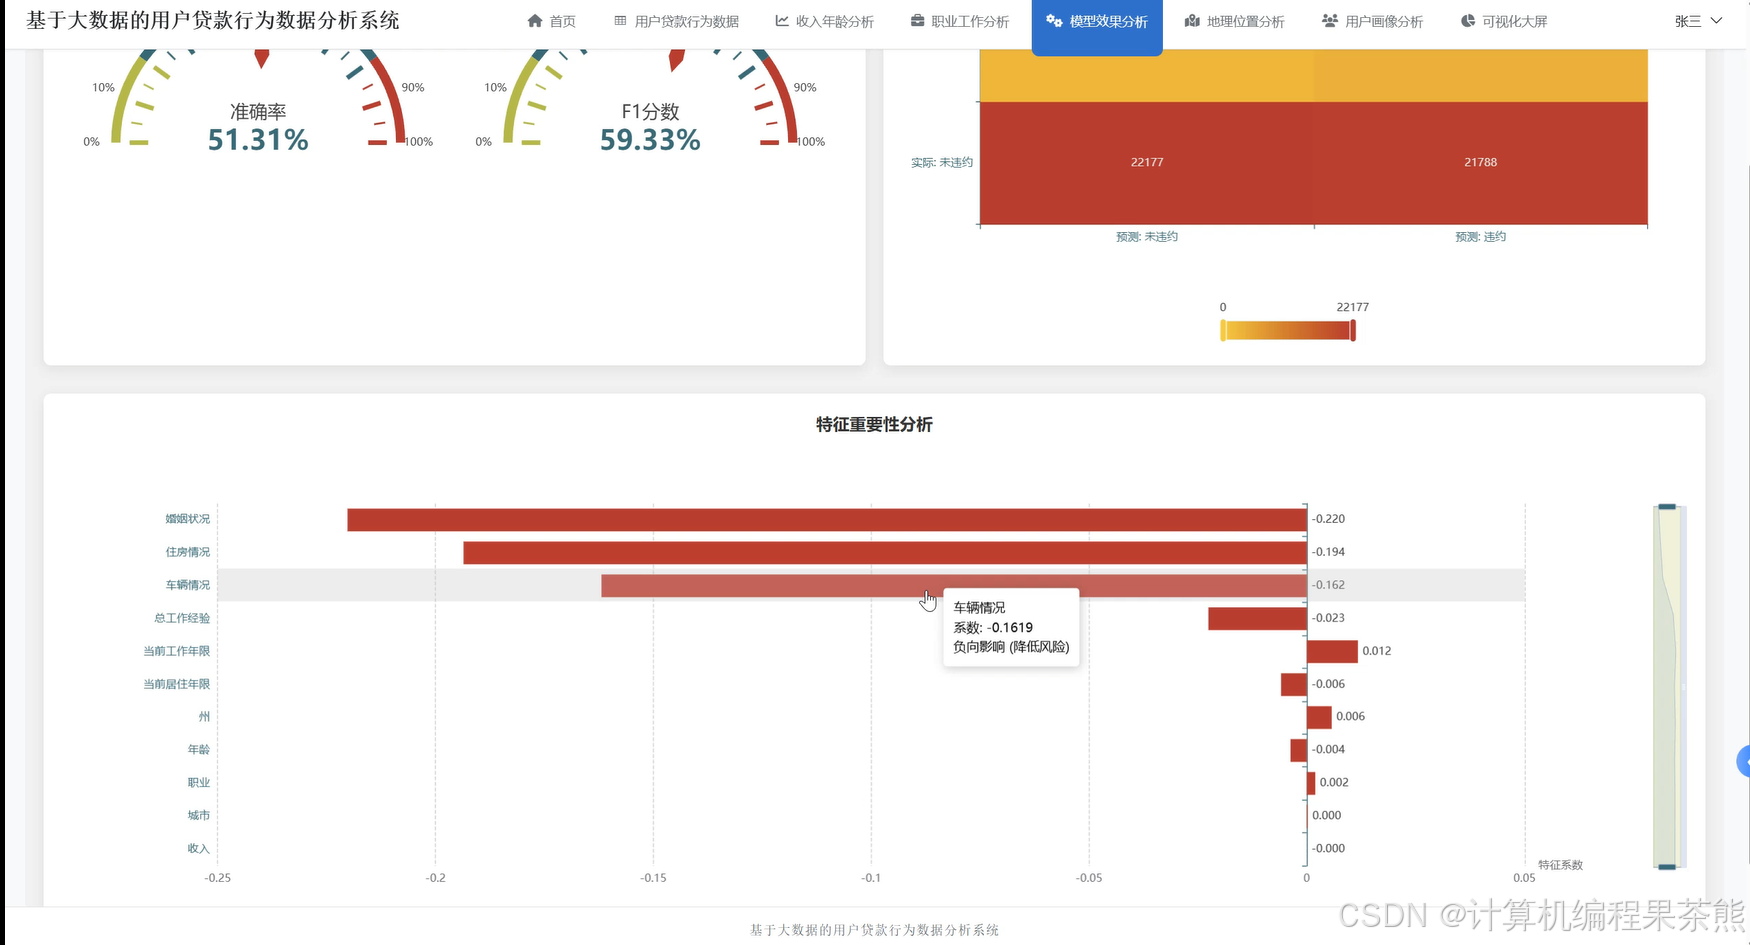The width and height of the screenshot is (1750, 945).
Task: Click the 0 end handle of the heatmap color scale
Action: pyautogui.click(x=1223, y=331)
